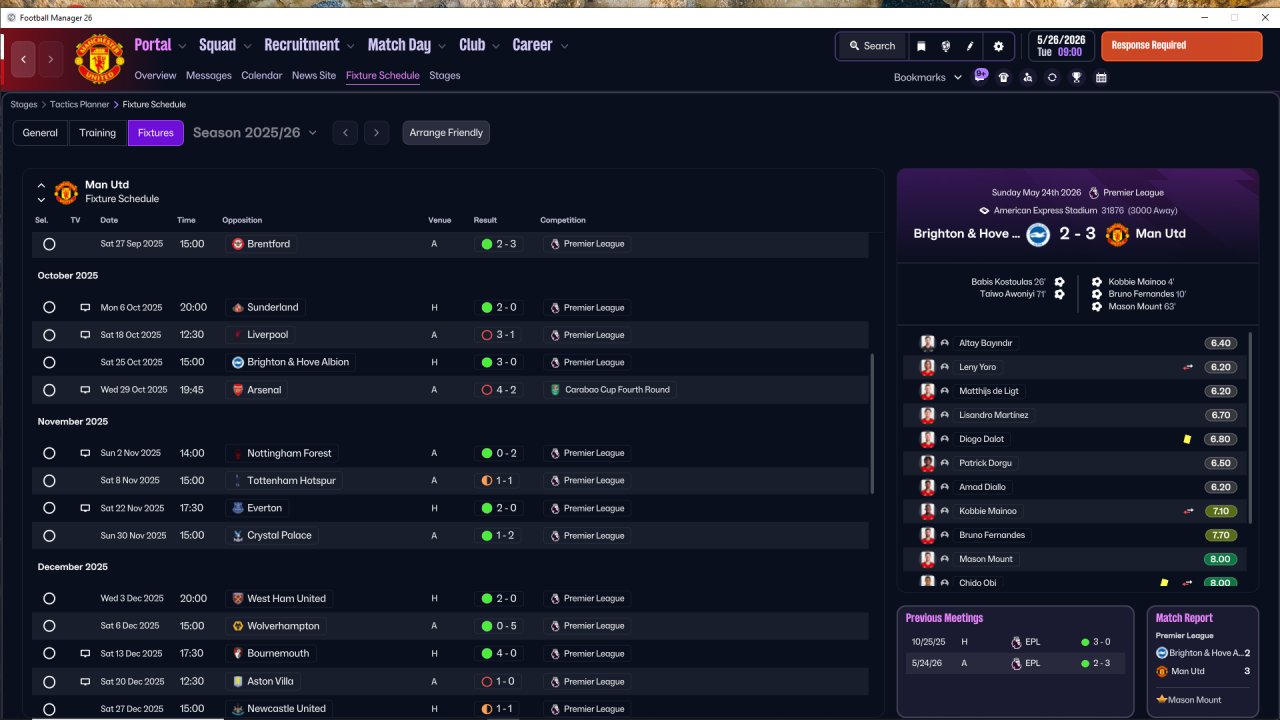Click the date and time 5/26/2026 display

tap(1061, 46)
